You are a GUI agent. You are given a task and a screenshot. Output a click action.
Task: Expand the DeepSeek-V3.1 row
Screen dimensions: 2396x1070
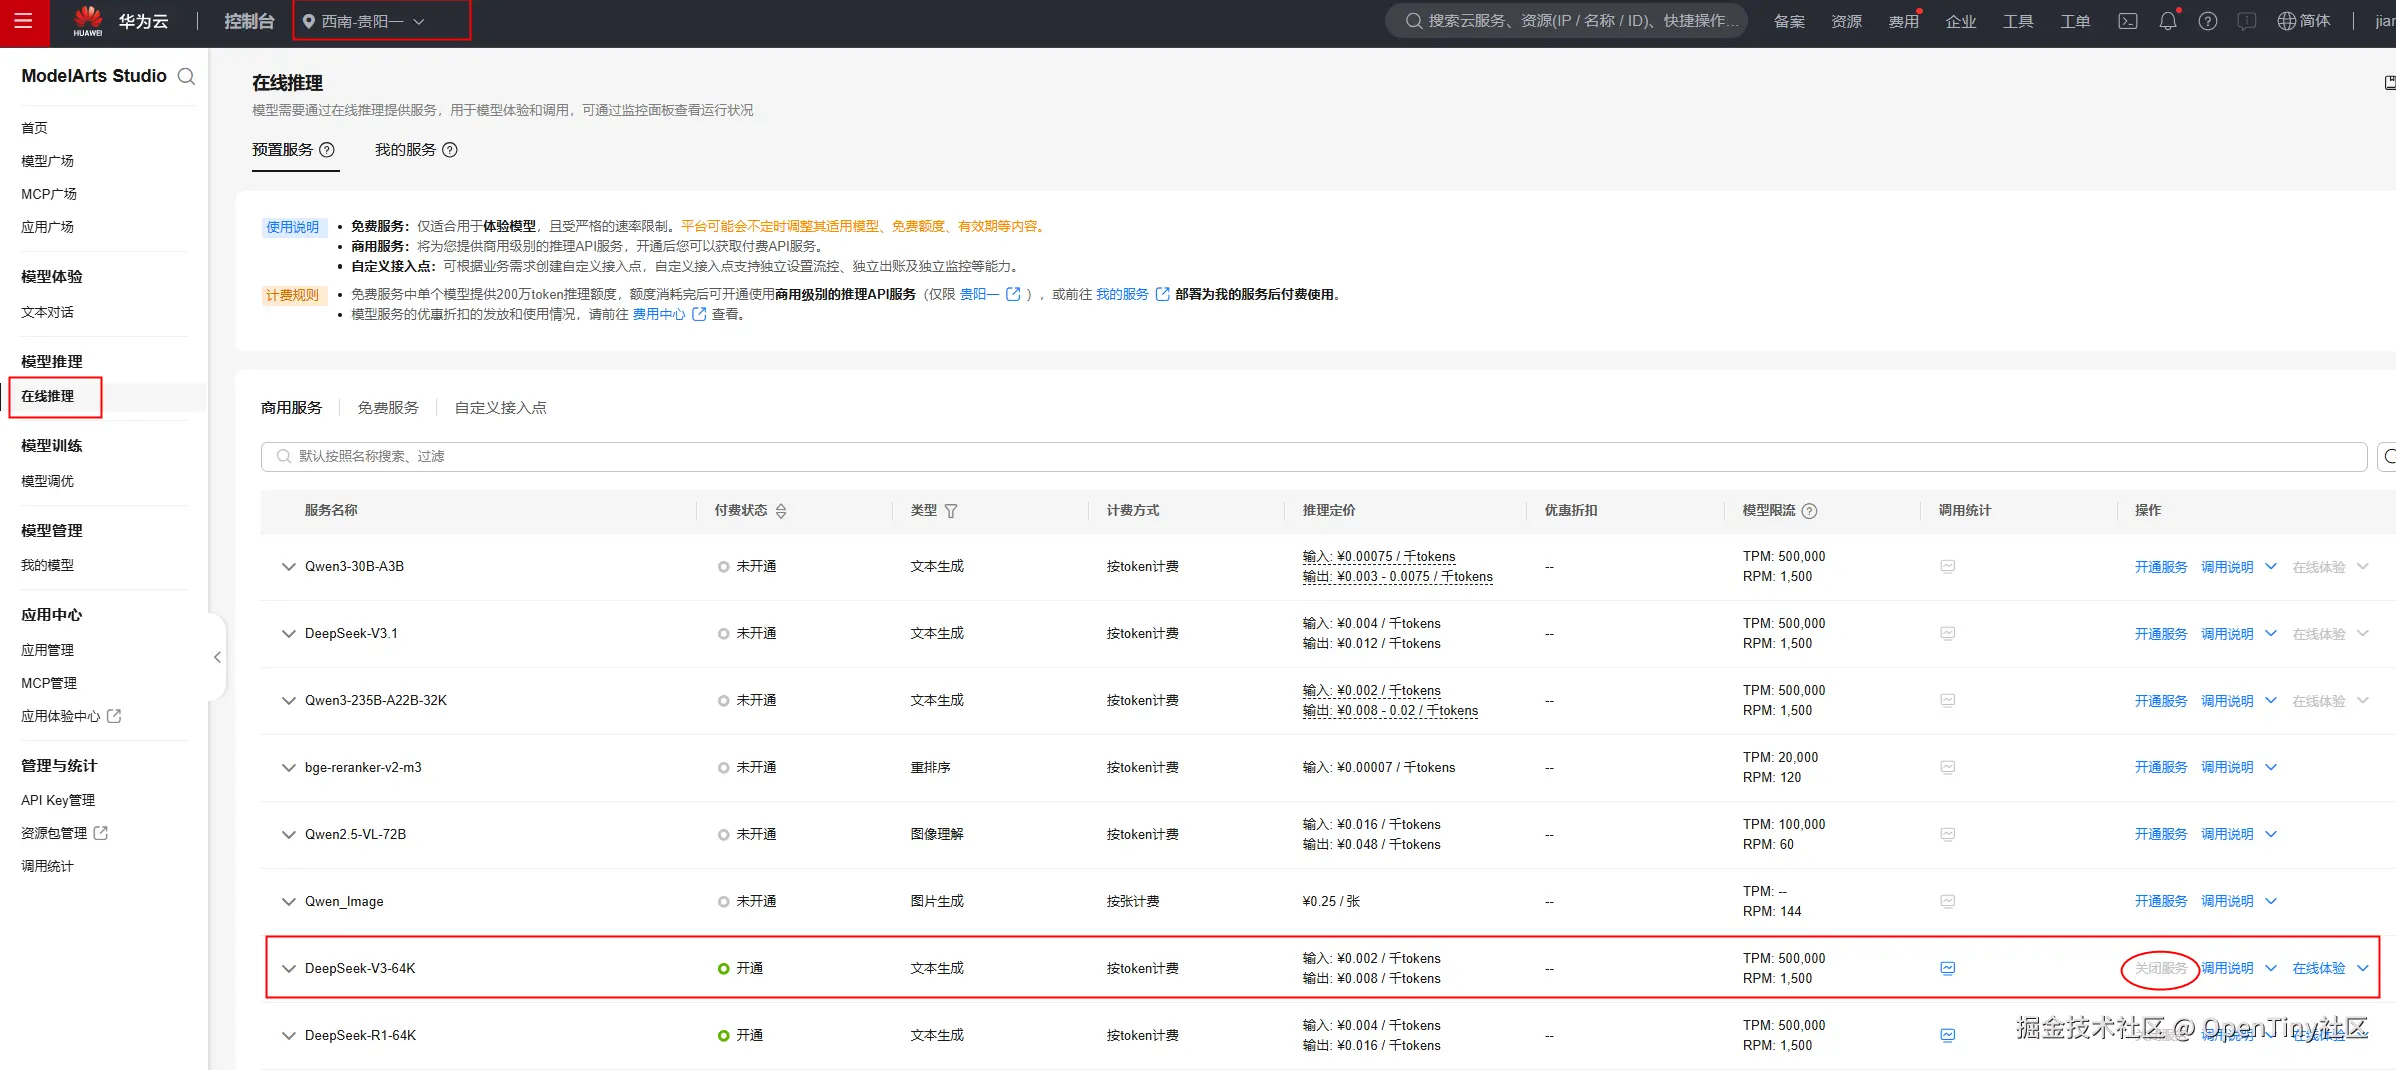coord(289,634)
